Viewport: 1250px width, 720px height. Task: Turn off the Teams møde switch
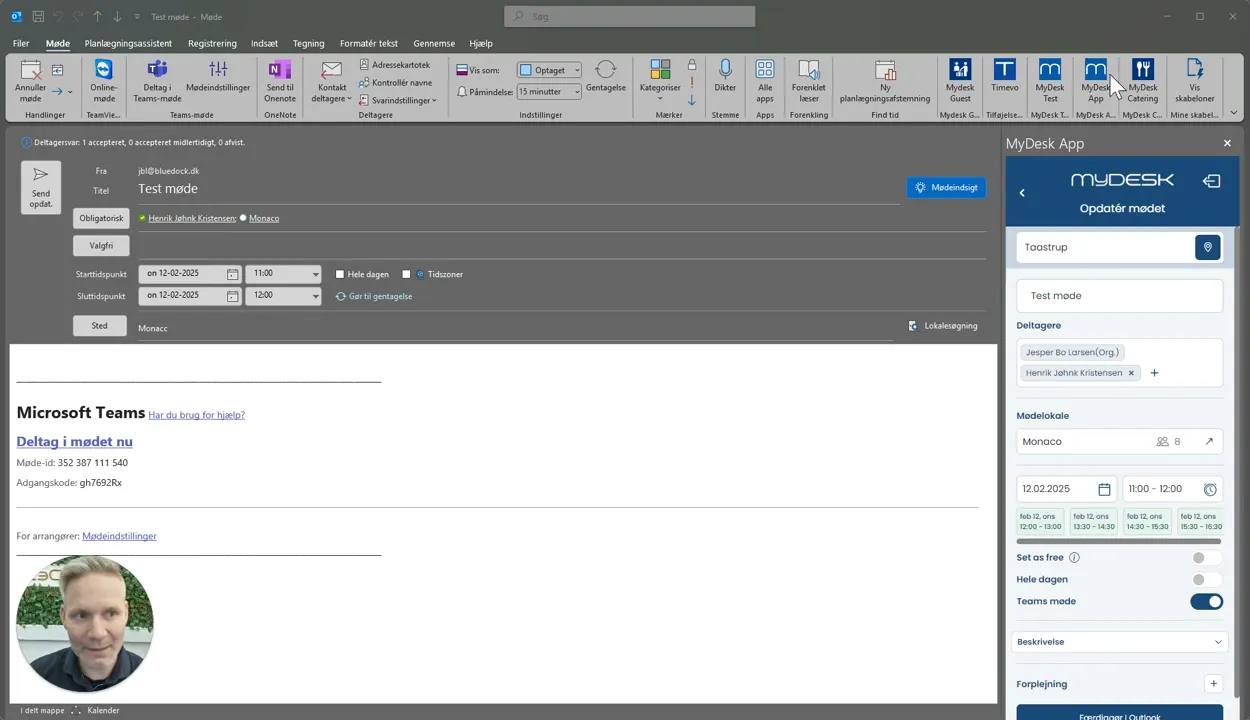tap(1206, 602)
